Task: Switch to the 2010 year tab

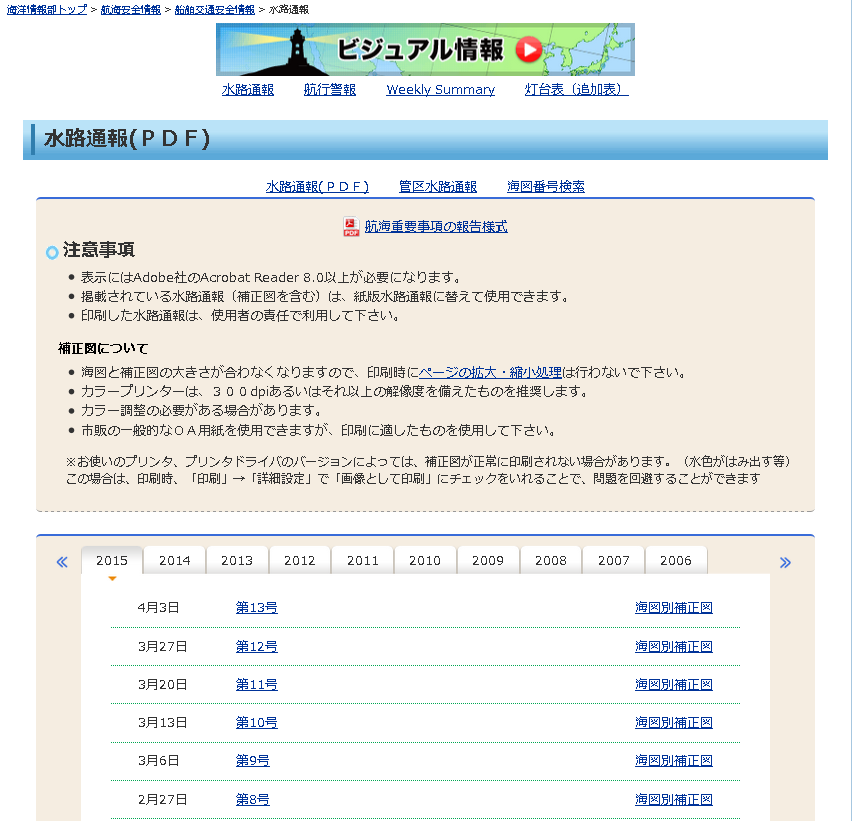Action: coord(425,561)
